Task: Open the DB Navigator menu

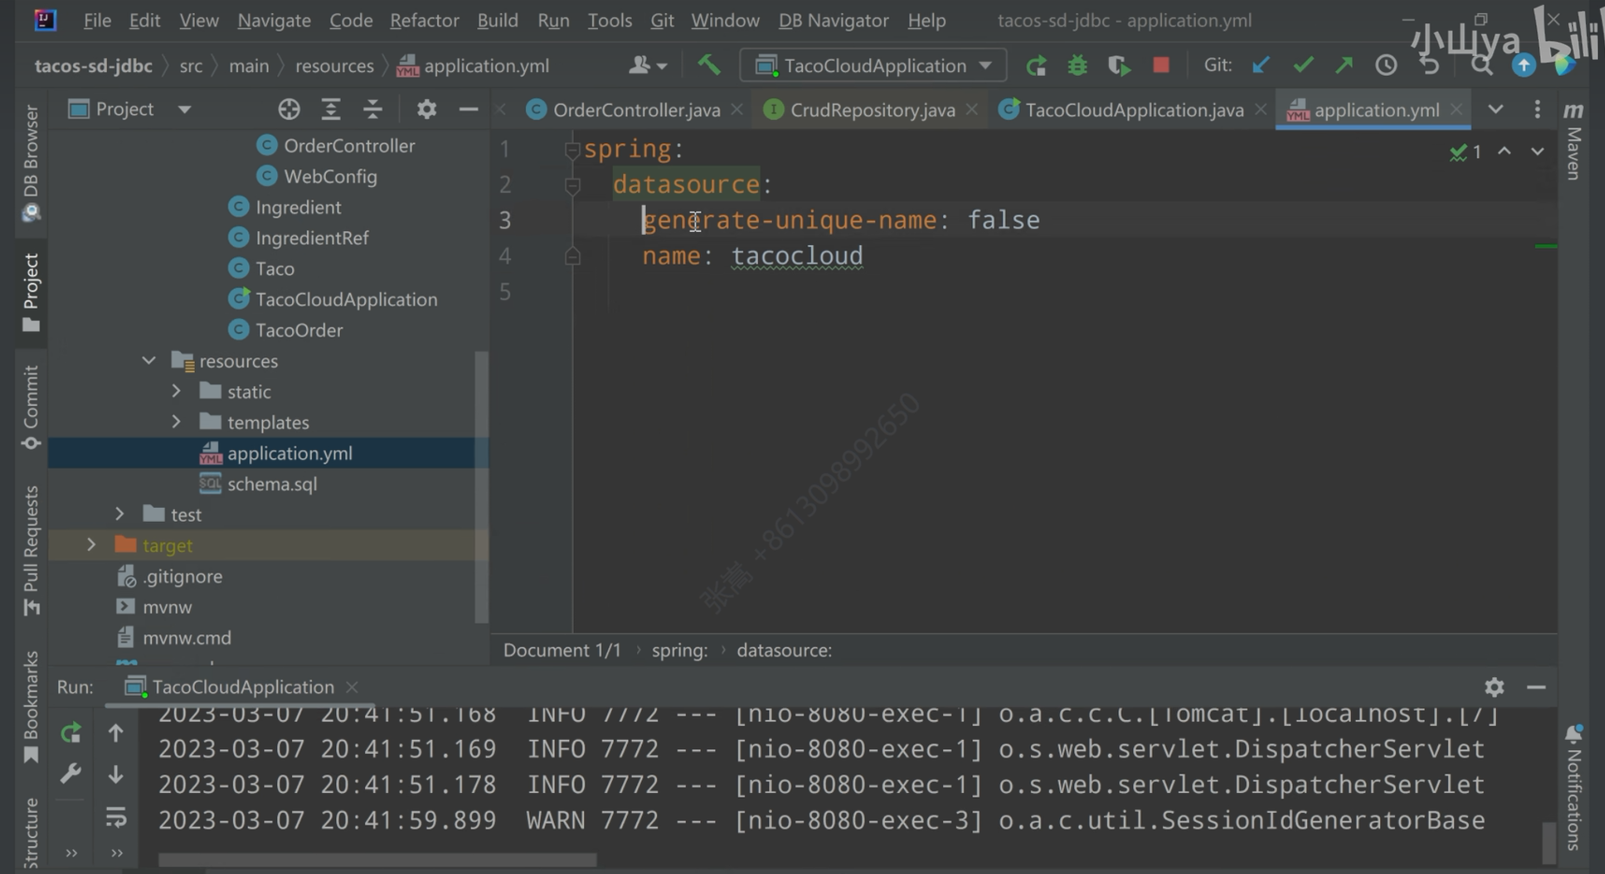Action: (x=833, y=20)
